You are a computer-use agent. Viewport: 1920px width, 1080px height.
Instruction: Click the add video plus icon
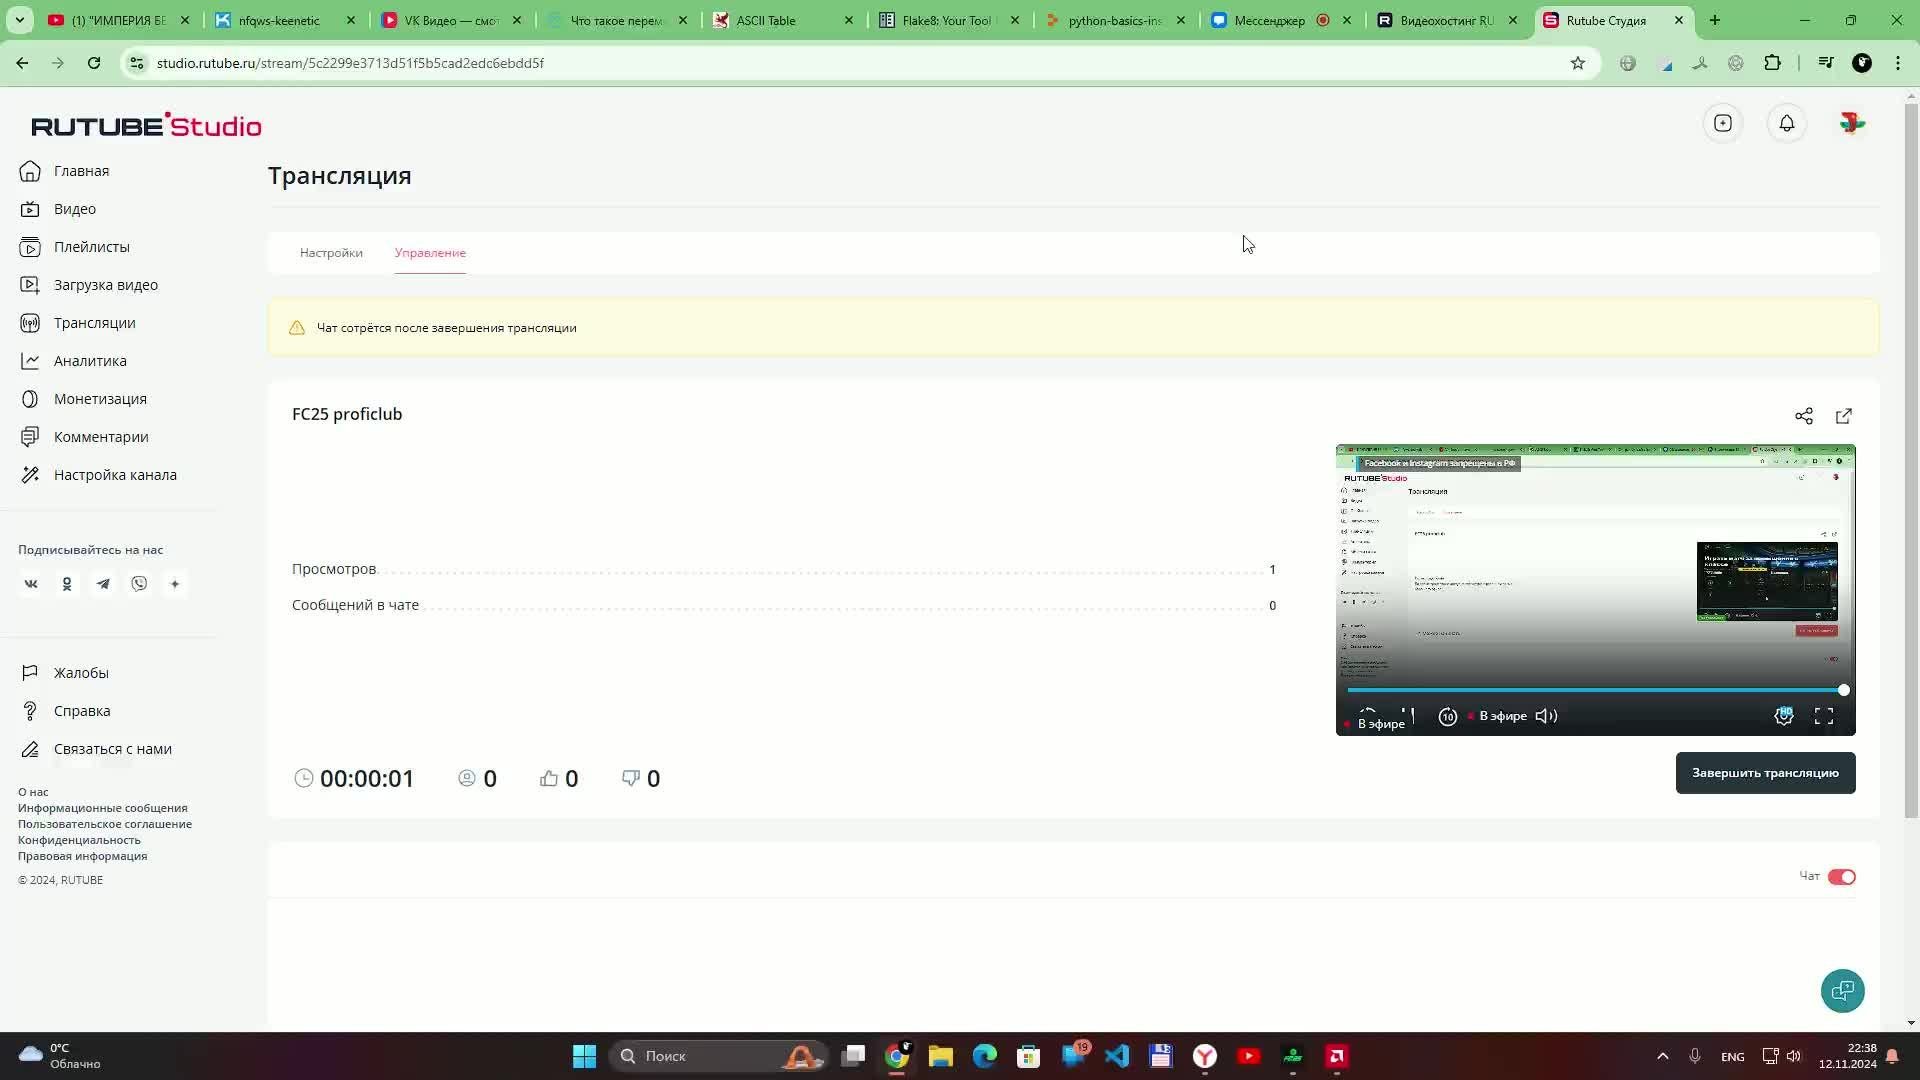1722,123
